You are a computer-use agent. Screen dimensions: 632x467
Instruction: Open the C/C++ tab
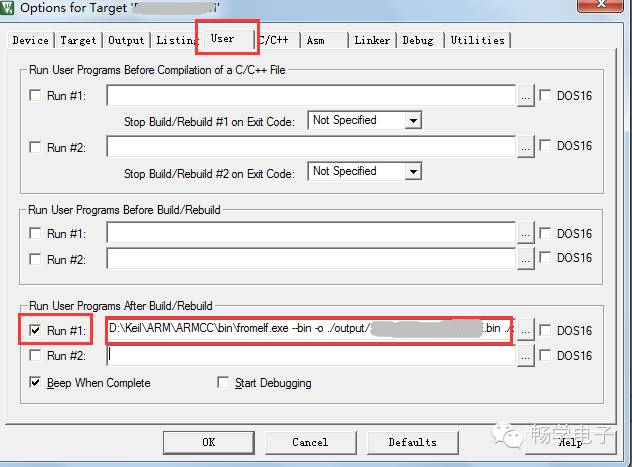276,40
